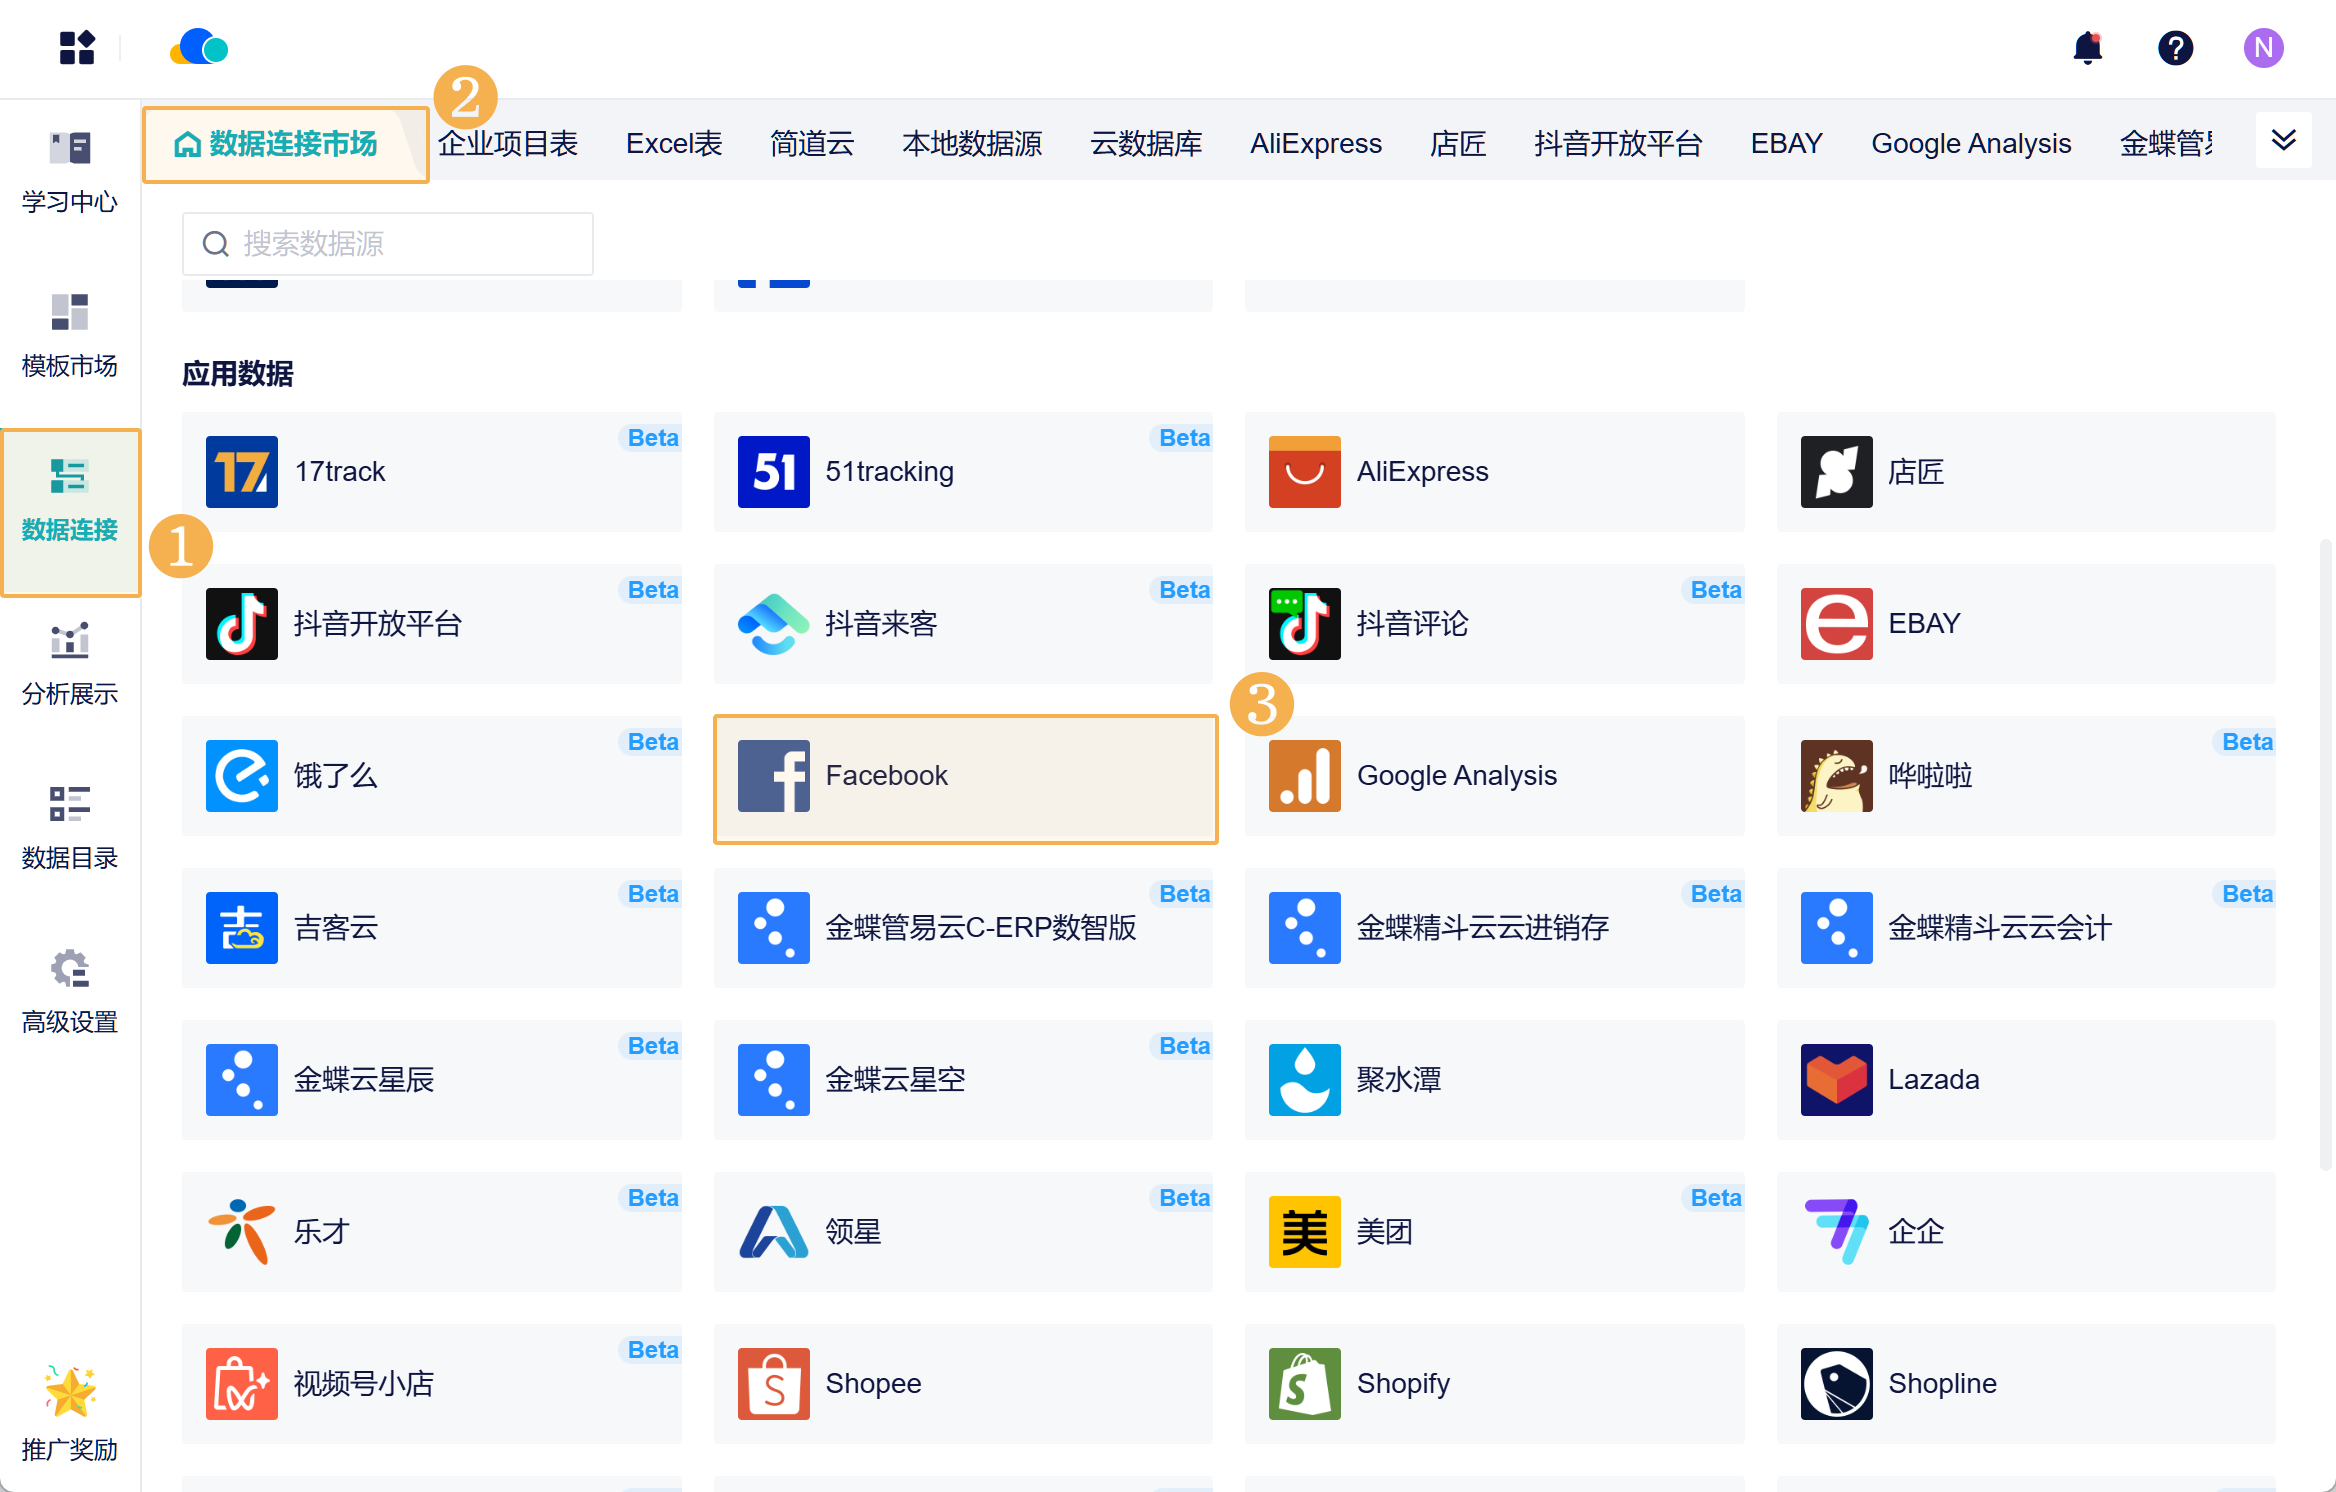This screenshot has width=2336, height=1492.
Task: Select the 视频号小店 data source card
Action: click(432, 1384)
